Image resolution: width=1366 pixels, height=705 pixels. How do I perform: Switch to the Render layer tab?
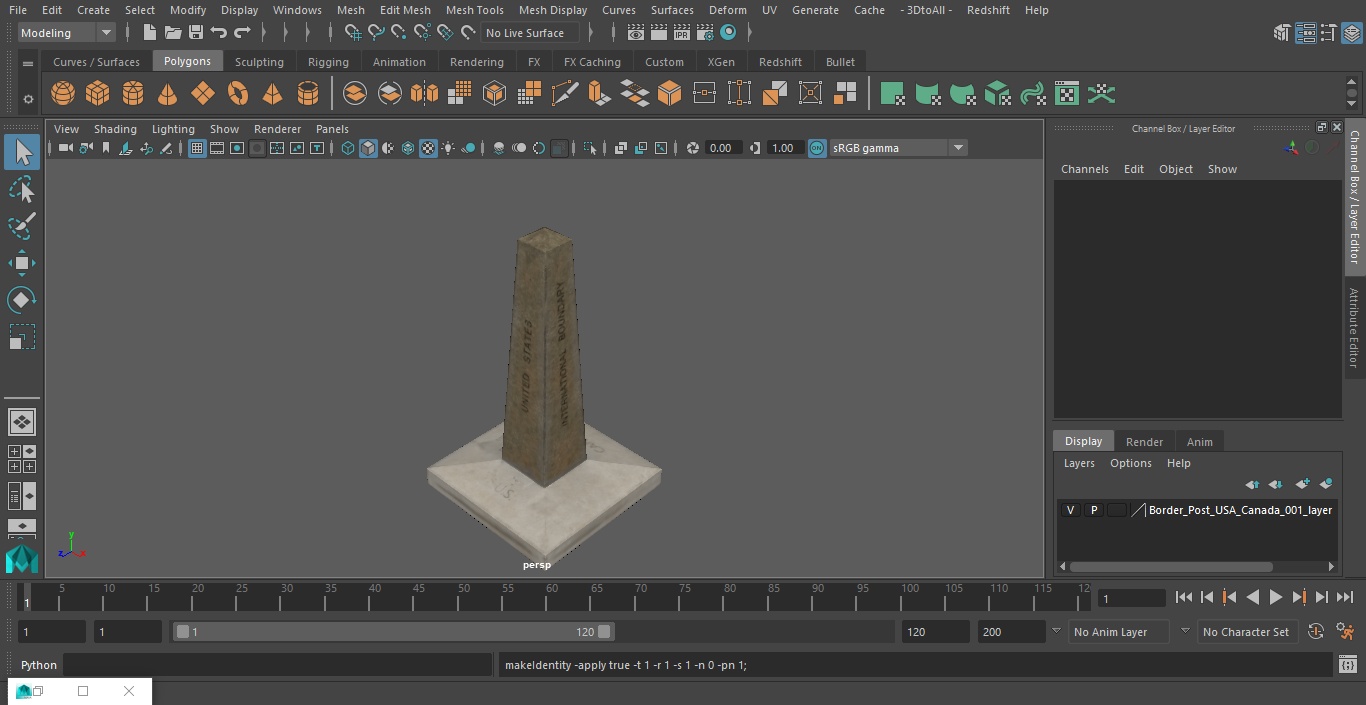(x=1144, y=442)
